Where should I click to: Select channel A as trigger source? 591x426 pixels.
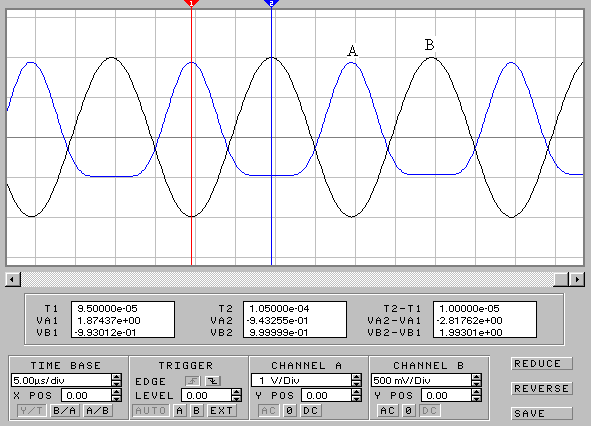coord(180,411)
